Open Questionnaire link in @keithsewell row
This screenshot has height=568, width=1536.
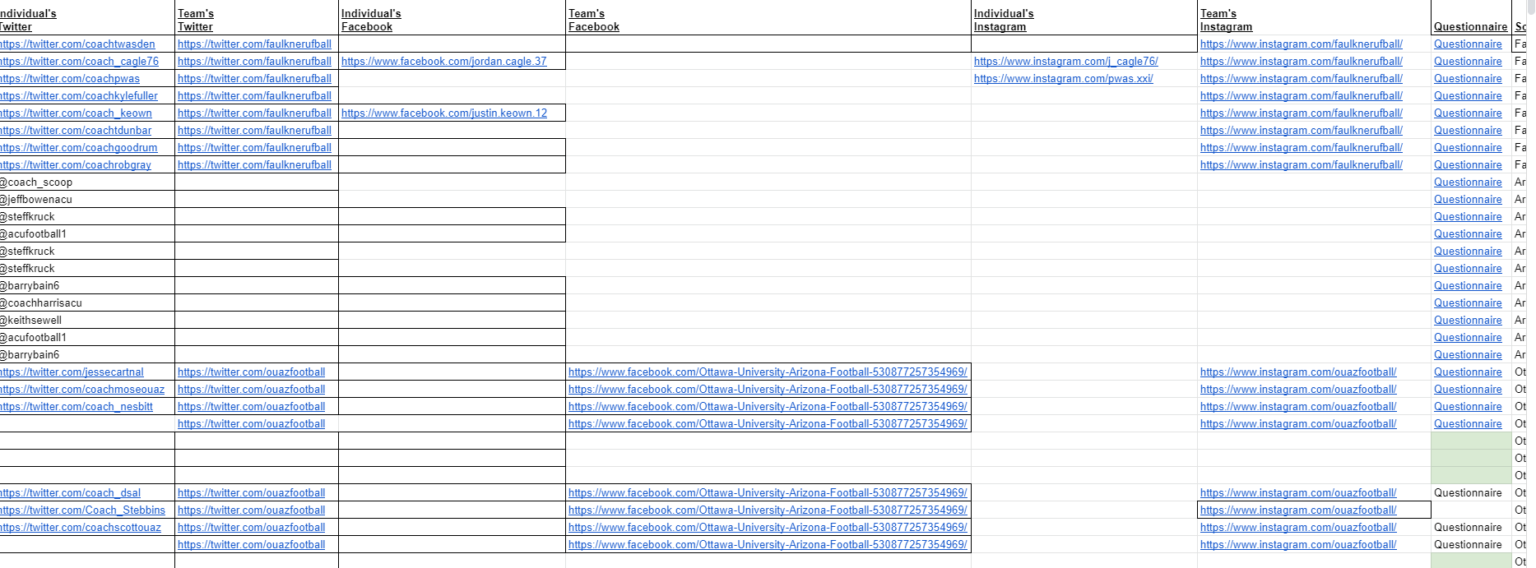tap(1468, 320)
